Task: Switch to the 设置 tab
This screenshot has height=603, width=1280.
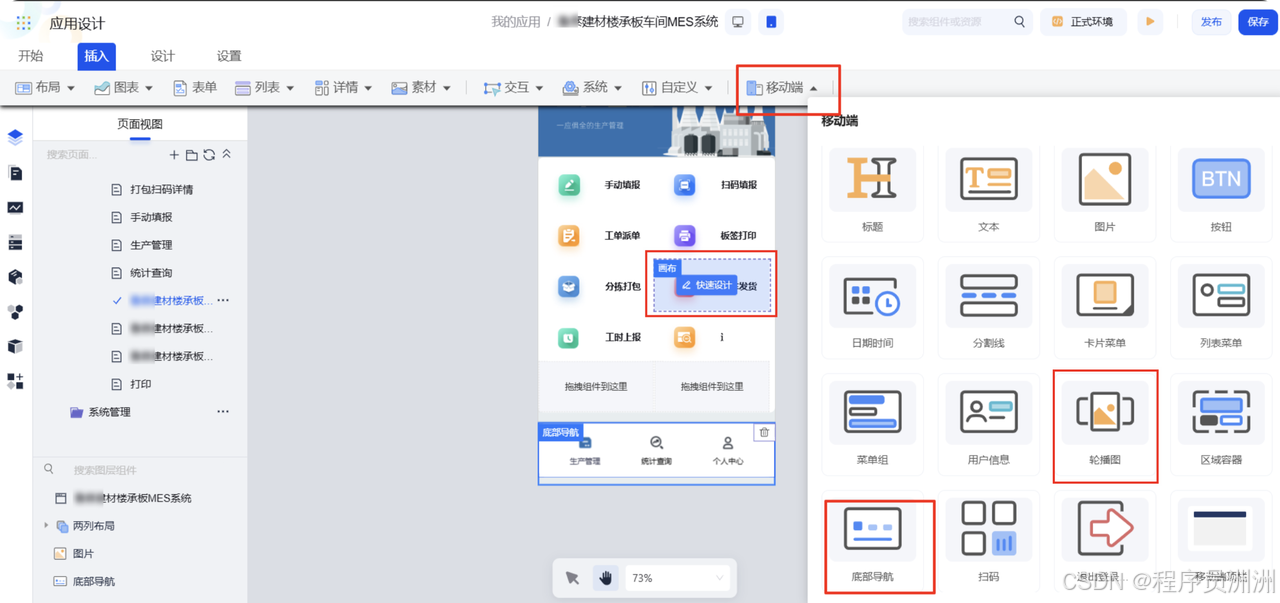Action: pyautogui.click(x=229, y=56)
